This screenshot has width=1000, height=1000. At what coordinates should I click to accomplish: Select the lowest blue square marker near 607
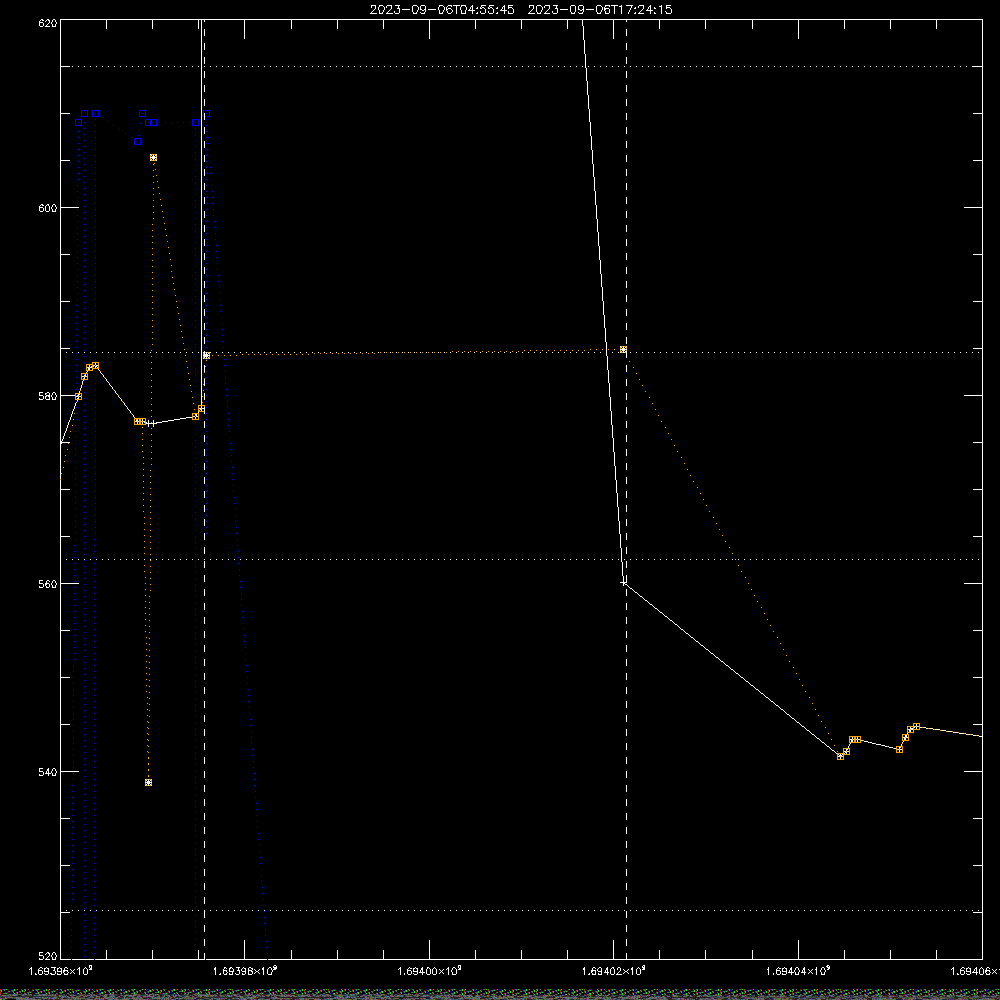tap(137, 141)
